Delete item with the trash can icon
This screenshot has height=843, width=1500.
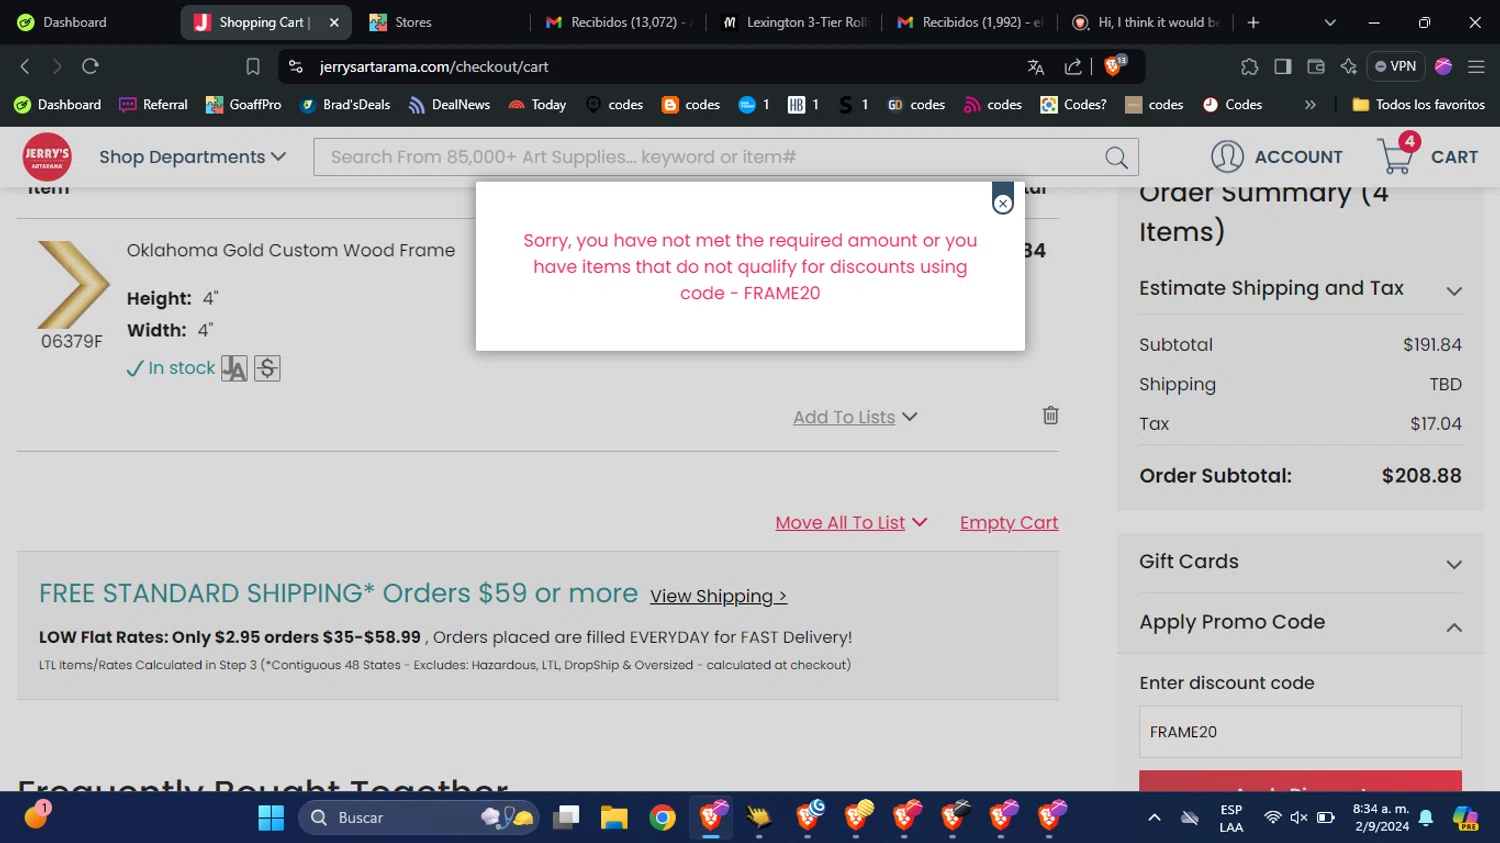pos(1050,415)
